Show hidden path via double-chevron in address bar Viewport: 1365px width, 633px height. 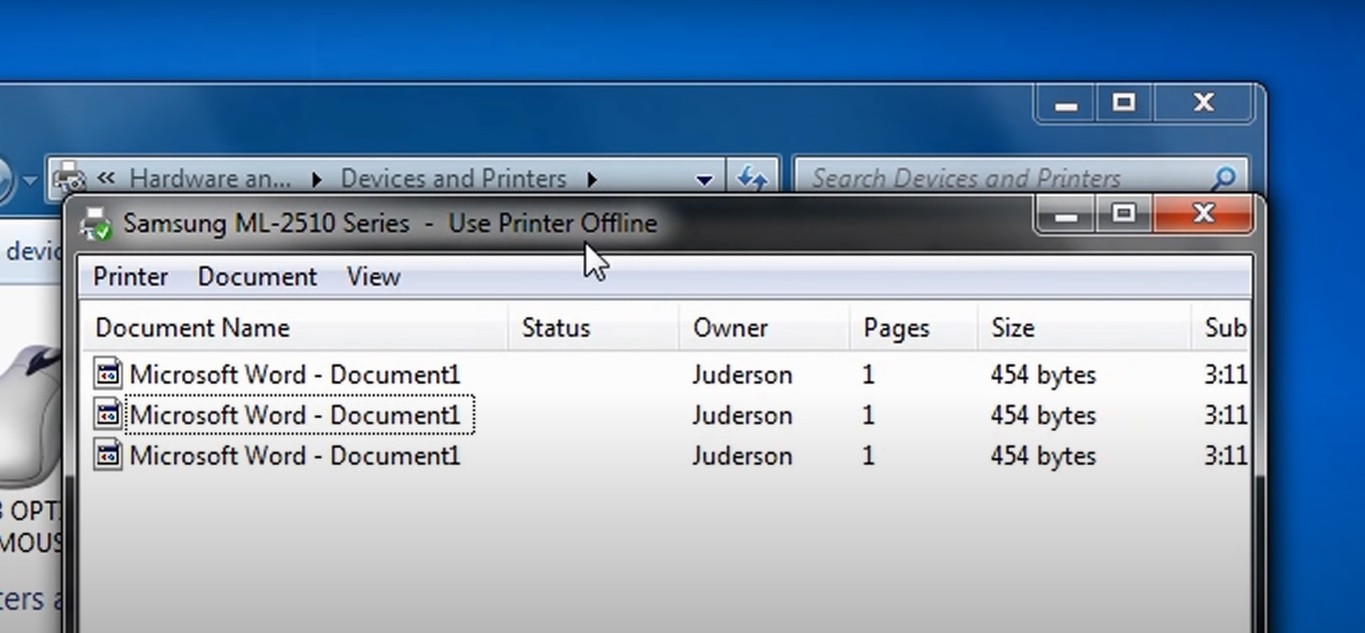tap(105, 178)
